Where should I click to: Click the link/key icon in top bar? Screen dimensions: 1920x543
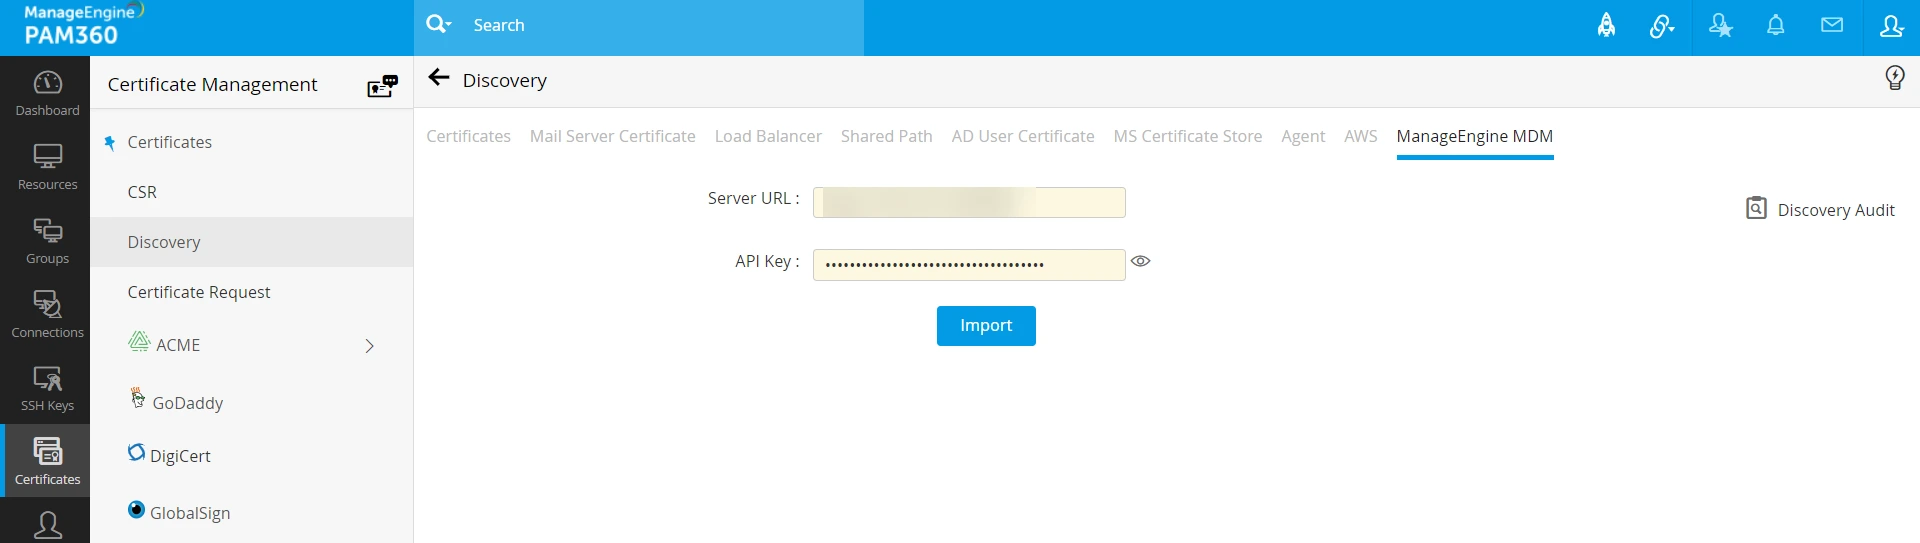click(1662, 26)
